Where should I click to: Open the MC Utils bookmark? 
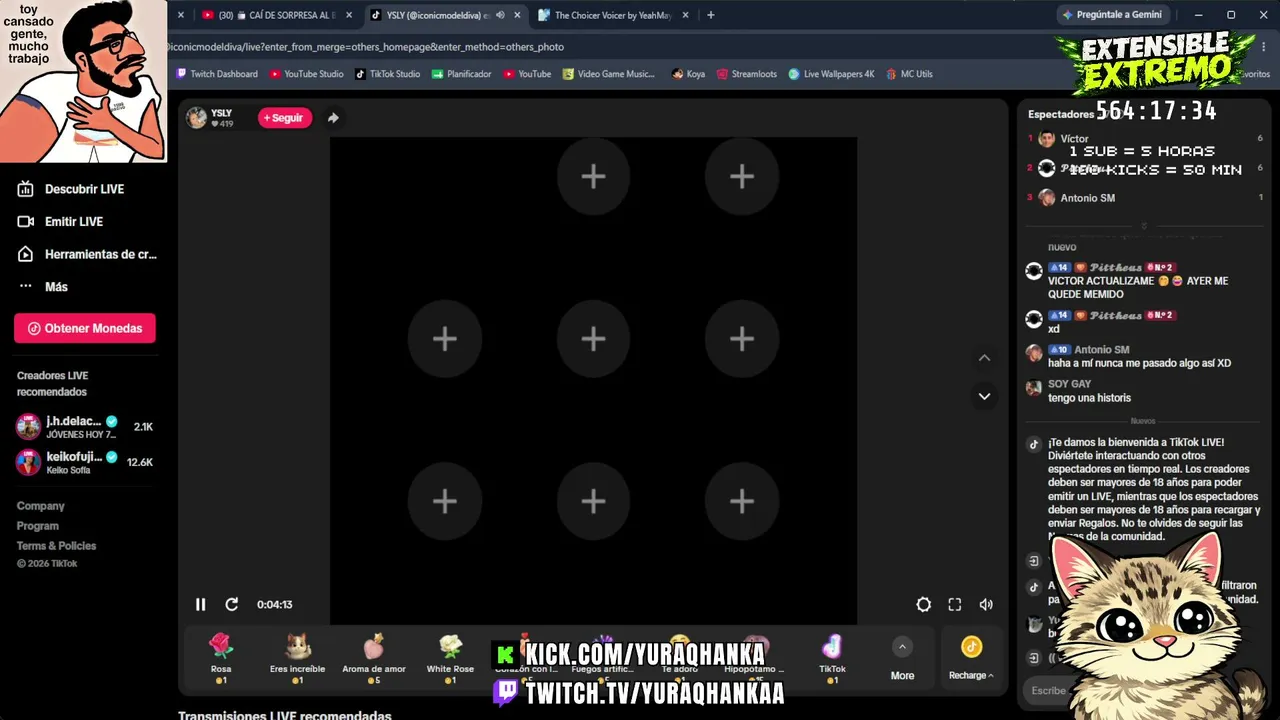909,74
